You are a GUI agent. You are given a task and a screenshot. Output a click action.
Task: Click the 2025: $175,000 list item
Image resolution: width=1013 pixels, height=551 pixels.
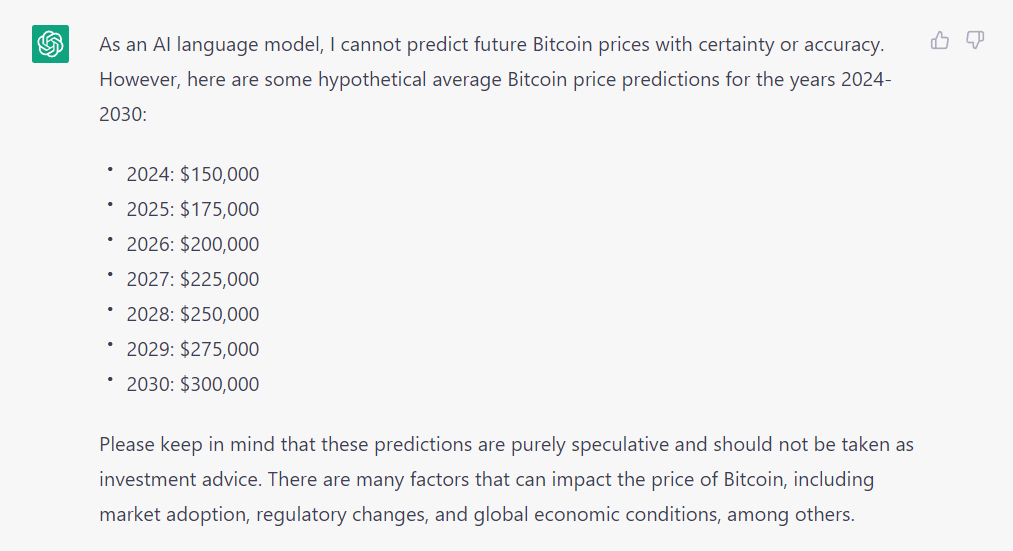(192, 210)
